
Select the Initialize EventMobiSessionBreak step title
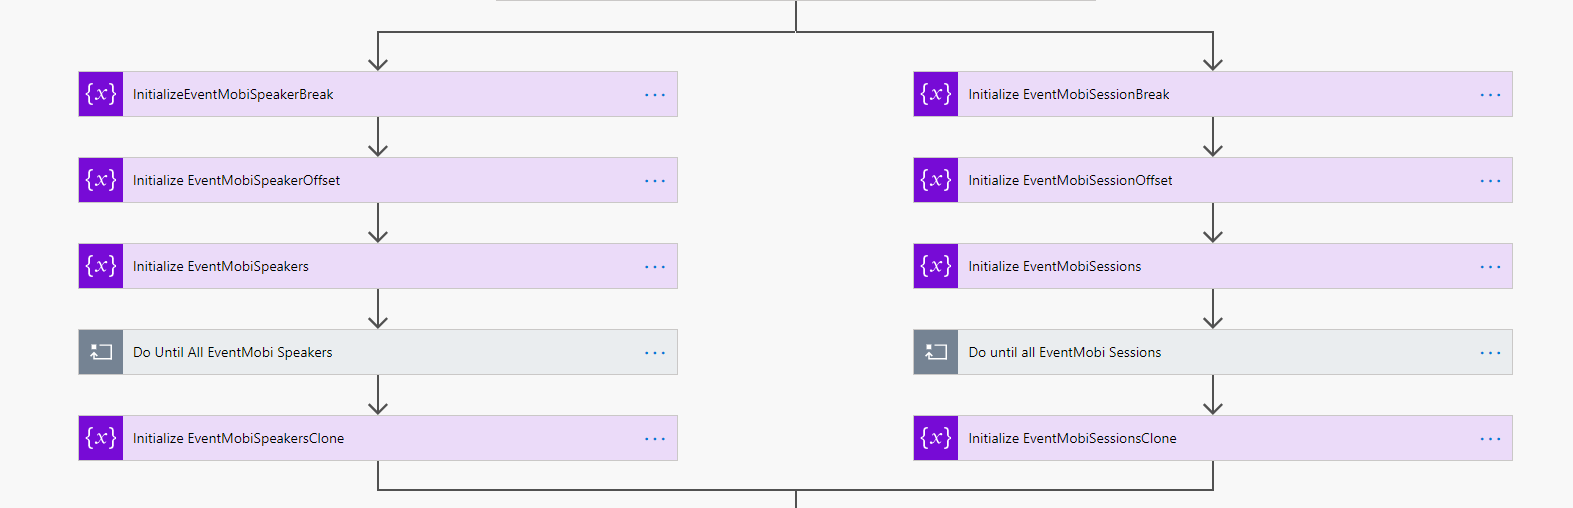tap(1069, 94)
